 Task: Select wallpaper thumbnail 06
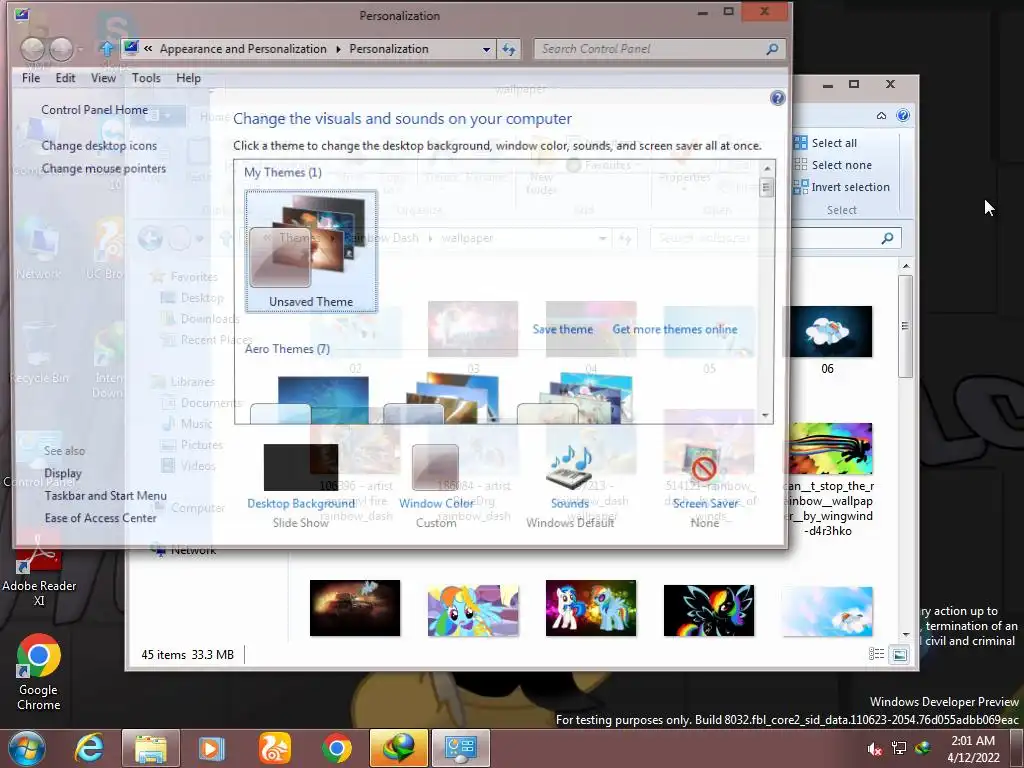[827, 332]
